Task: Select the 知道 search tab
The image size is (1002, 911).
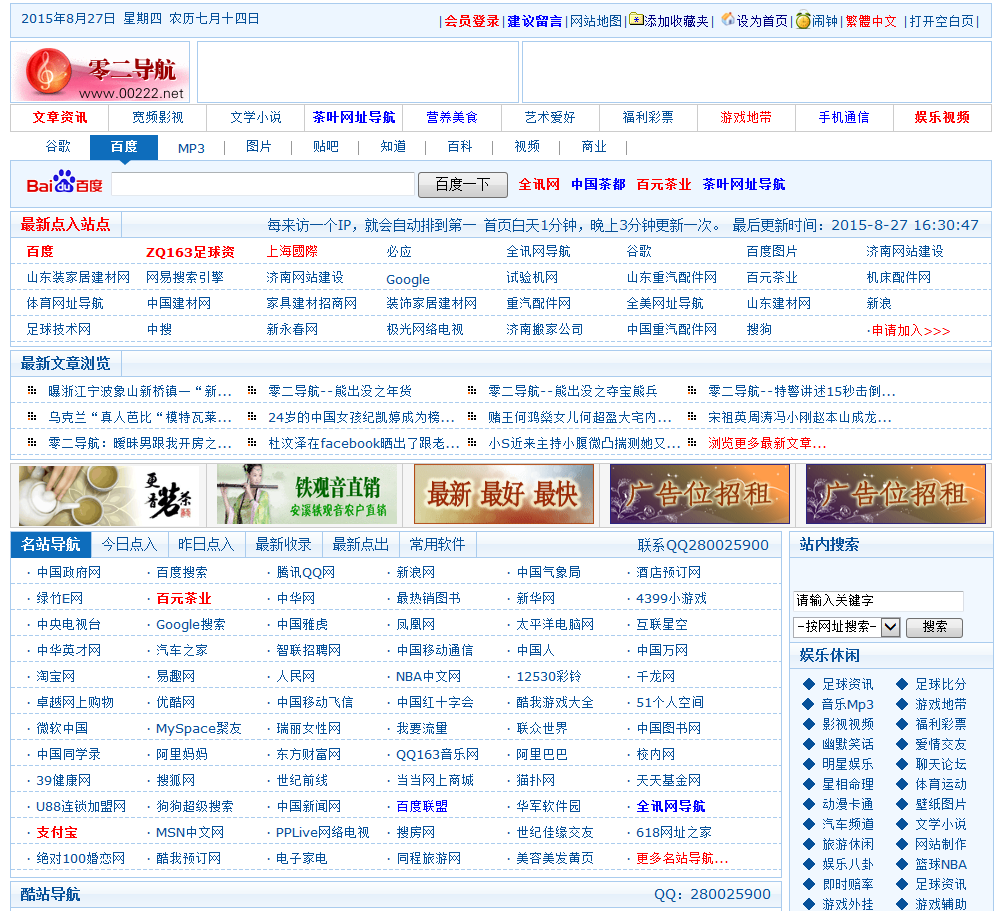Action: click(x=393, y=147)
